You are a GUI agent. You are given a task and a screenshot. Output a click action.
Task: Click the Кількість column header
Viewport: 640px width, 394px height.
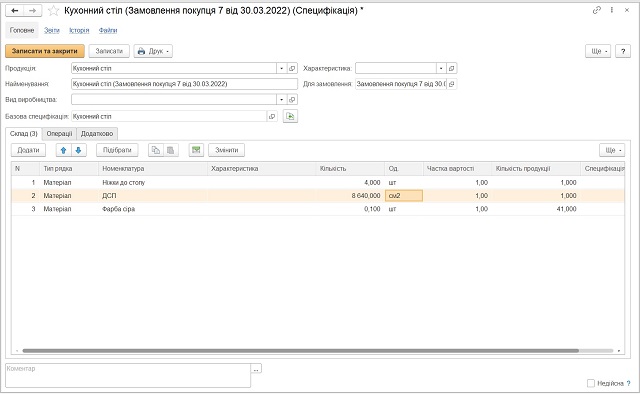point(350,169)
